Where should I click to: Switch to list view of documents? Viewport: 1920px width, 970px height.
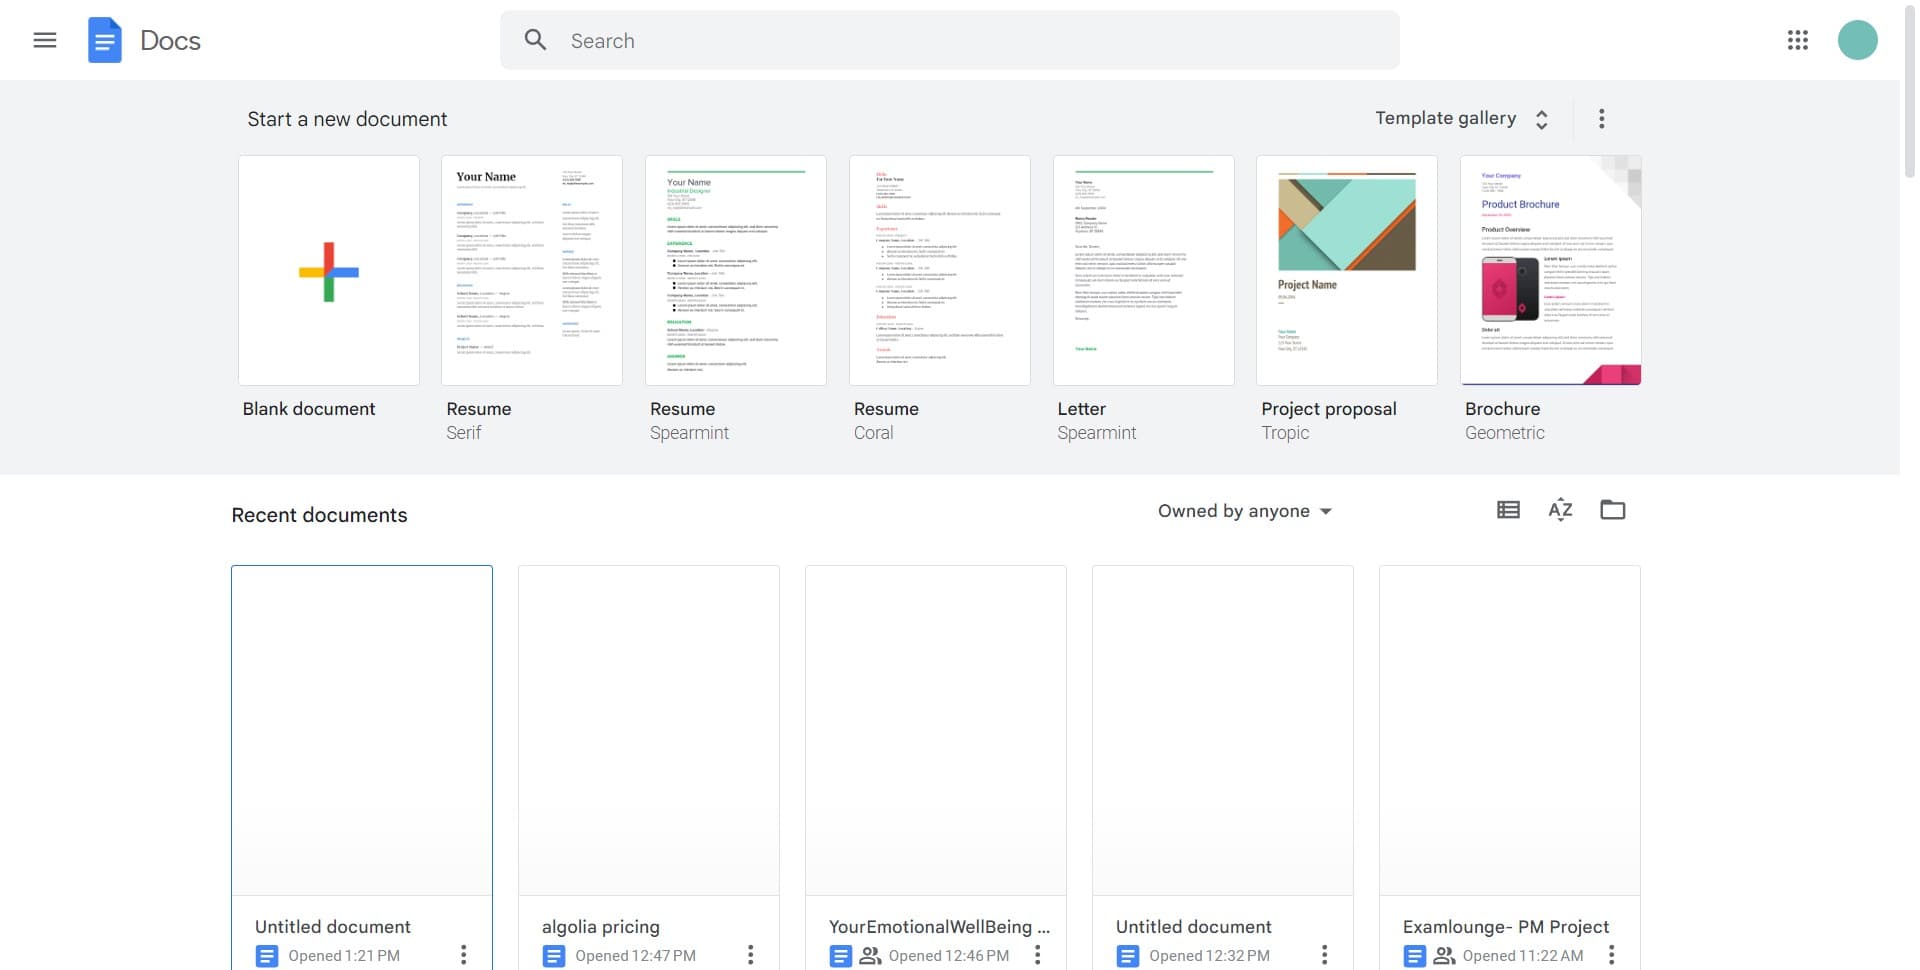tap(1508, 509)
